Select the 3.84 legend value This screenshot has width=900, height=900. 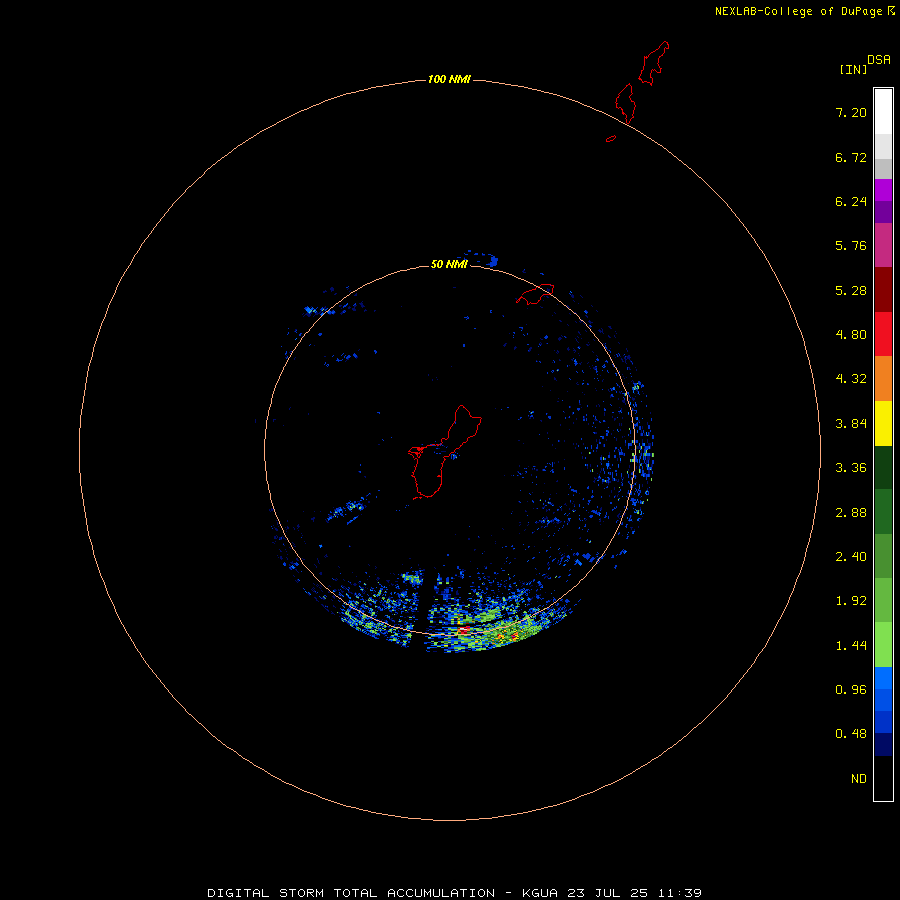[851, 424]
